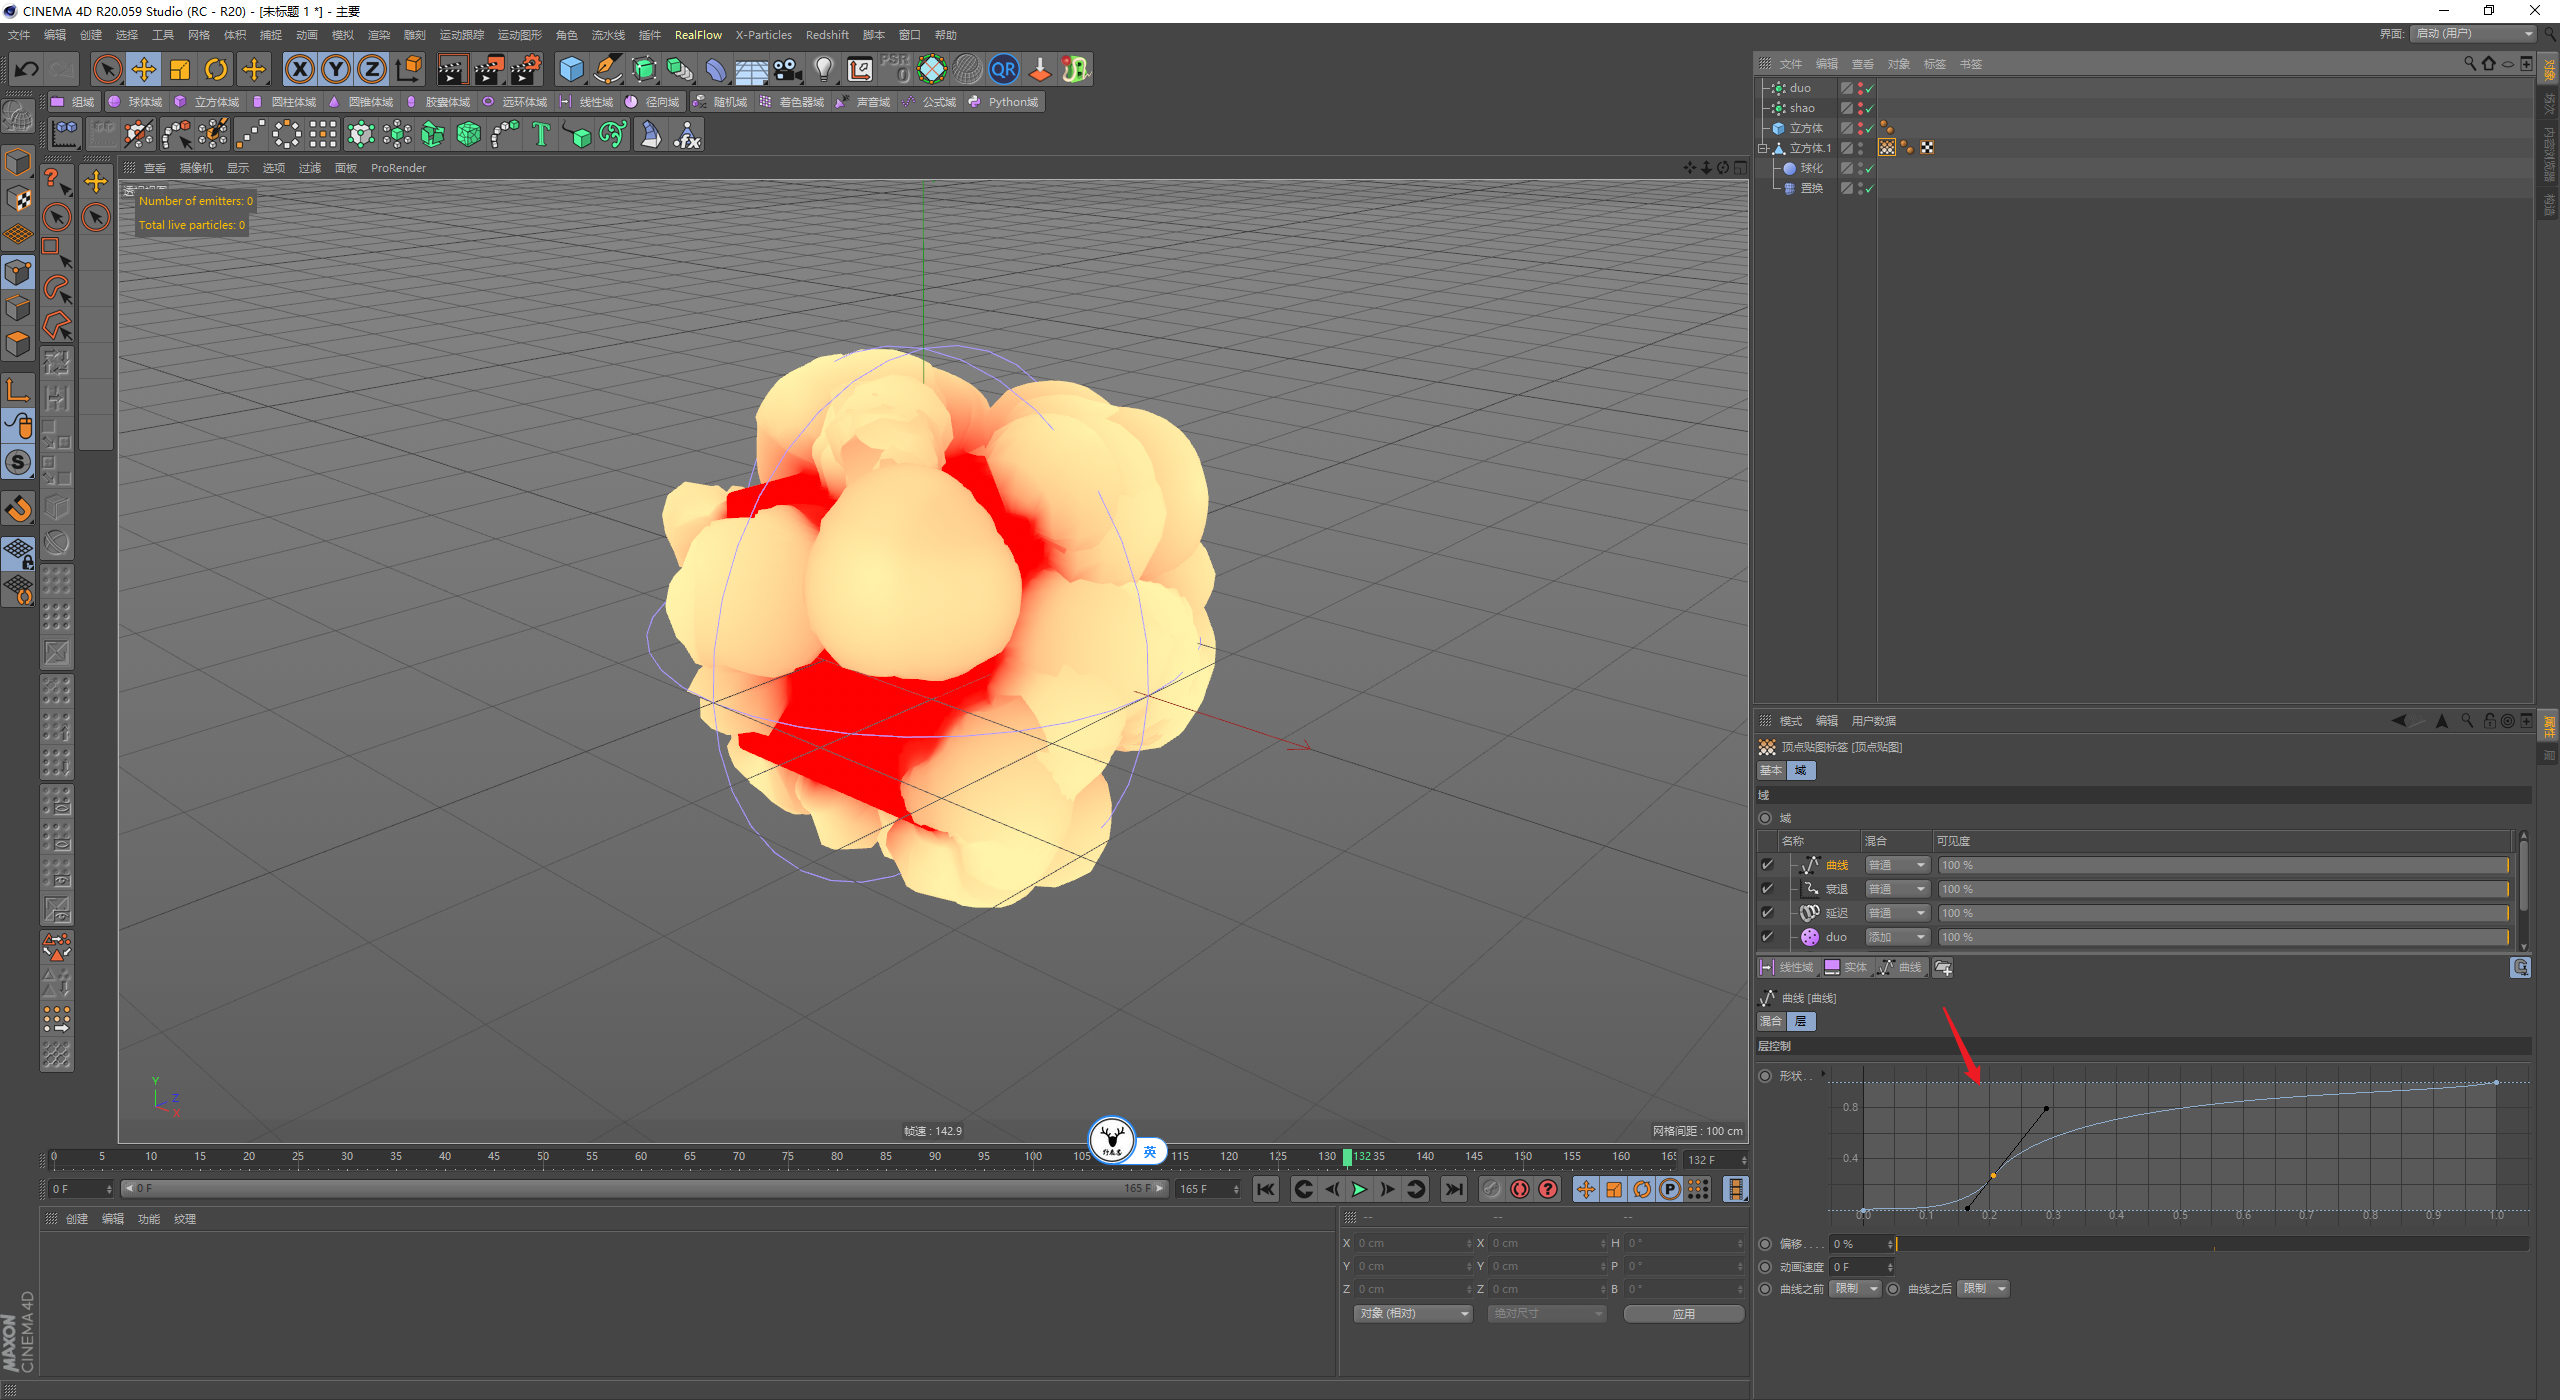Image resolution: width=2560 pixels, height=1400 pixels.
Task: Open the 曲线之后 限制 dropdown
Action: coord(1983,1289)
